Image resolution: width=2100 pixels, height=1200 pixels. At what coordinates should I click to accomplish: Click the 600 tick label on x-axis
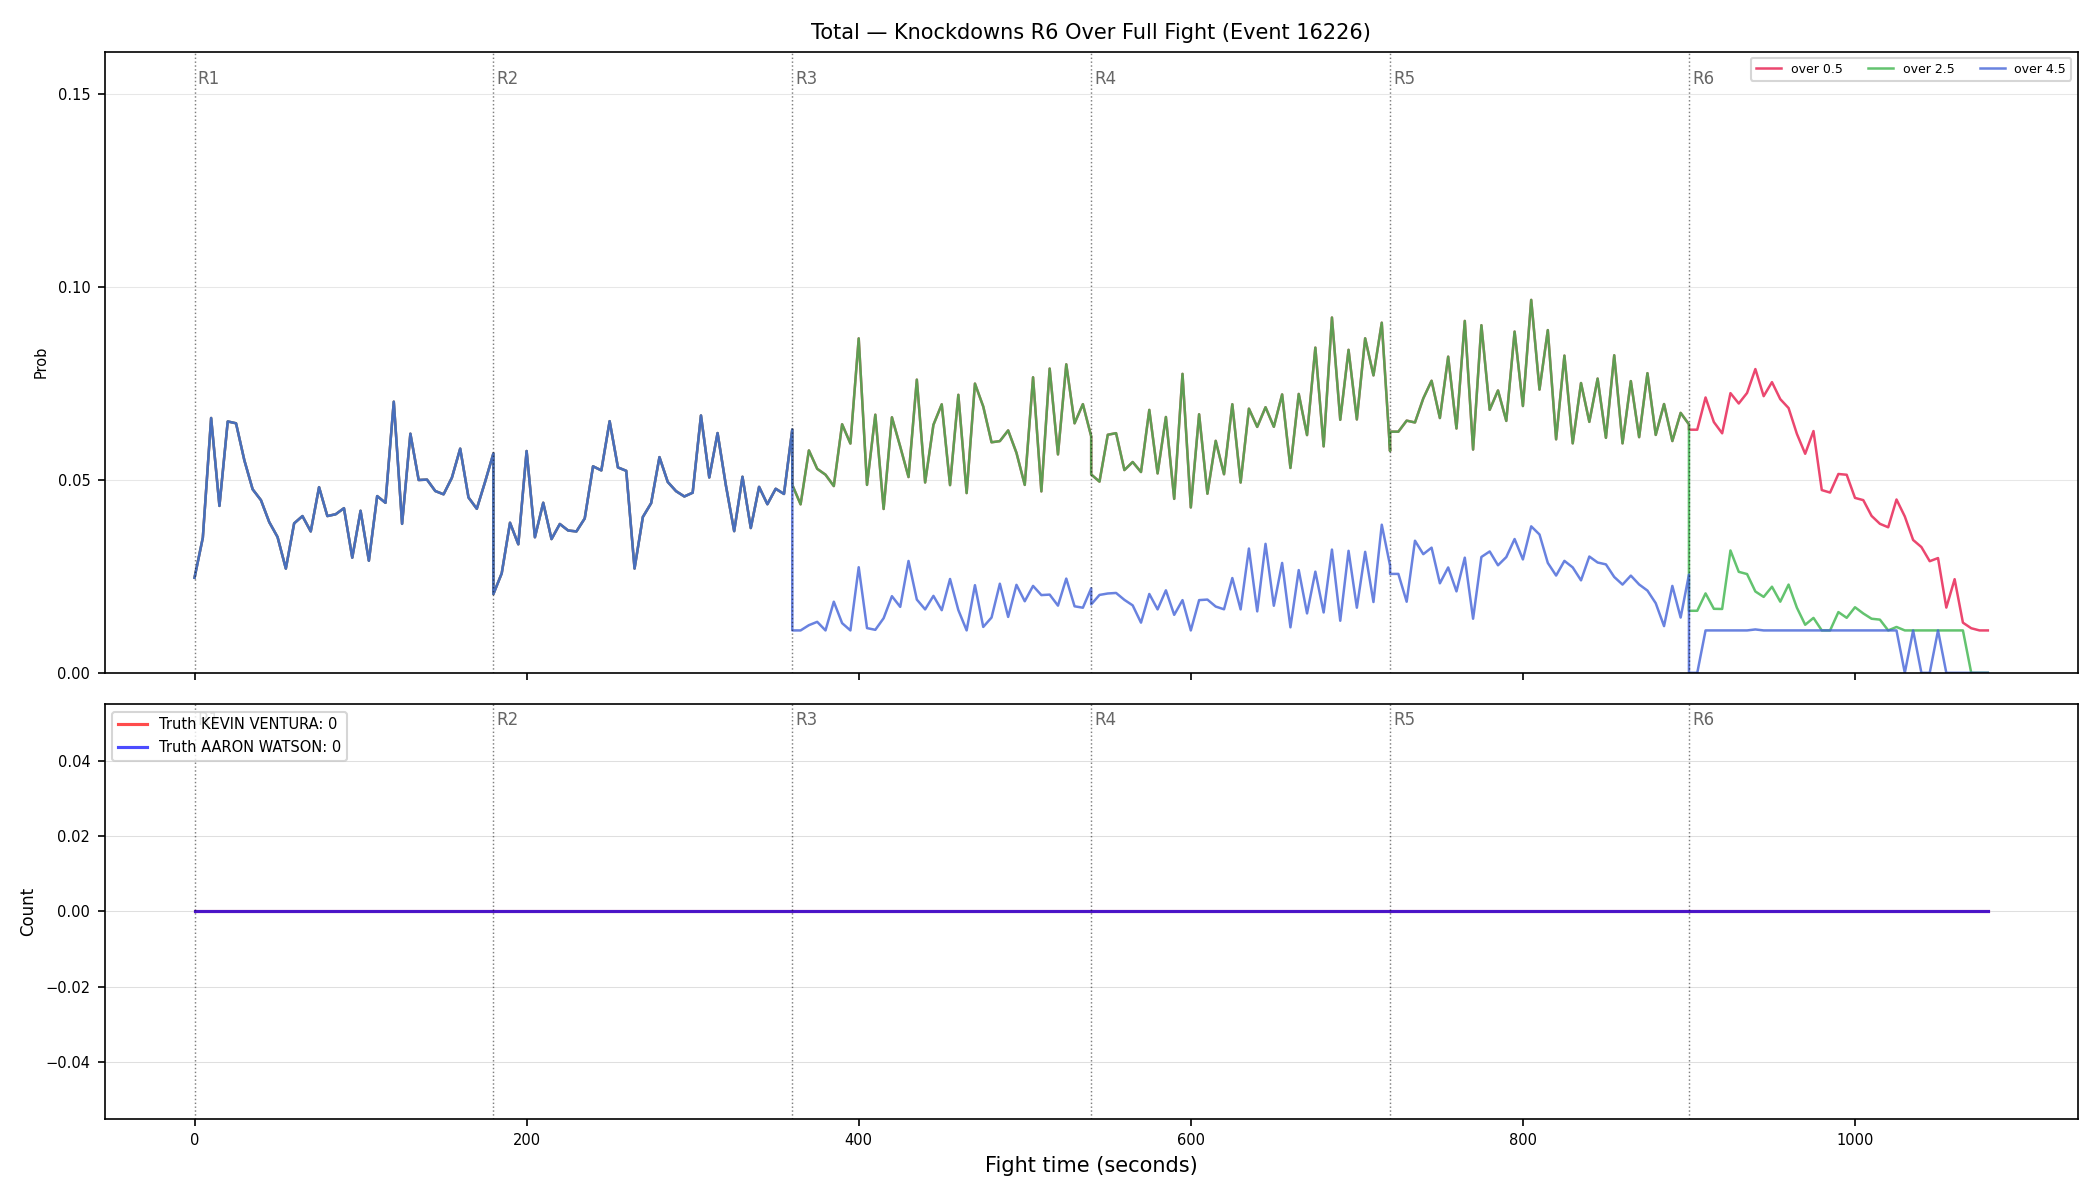click(x=1190, y=1139)
